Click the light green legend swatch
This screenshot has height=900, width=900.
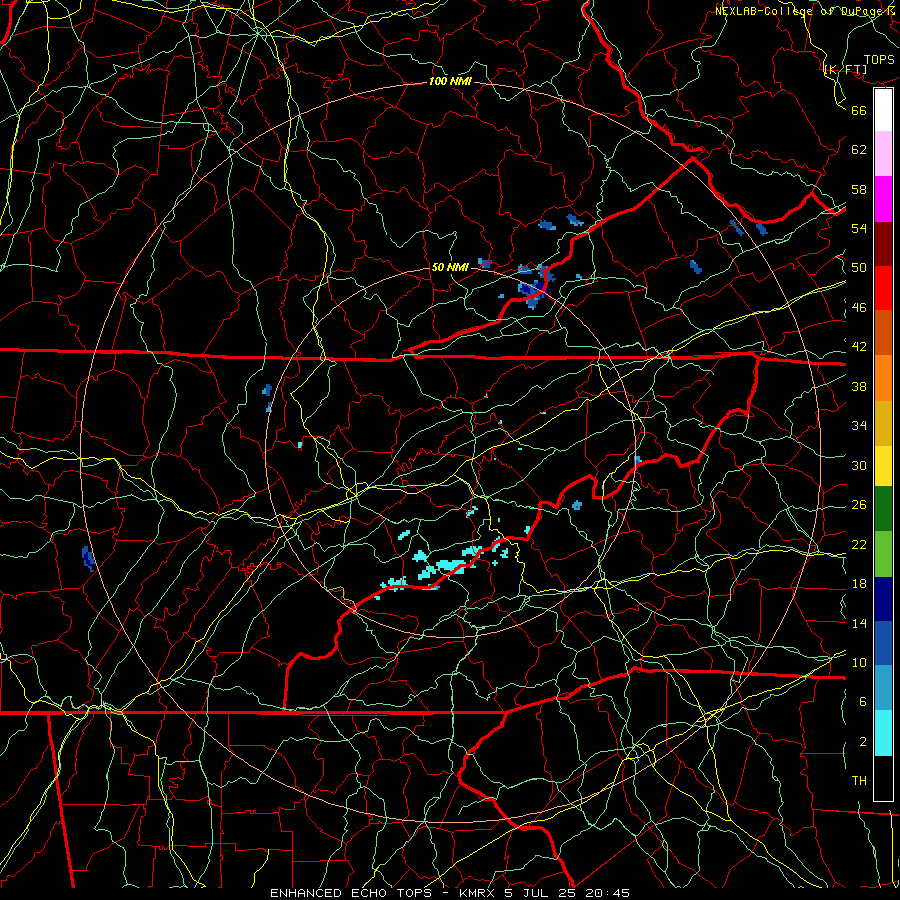tap(883, 553)
